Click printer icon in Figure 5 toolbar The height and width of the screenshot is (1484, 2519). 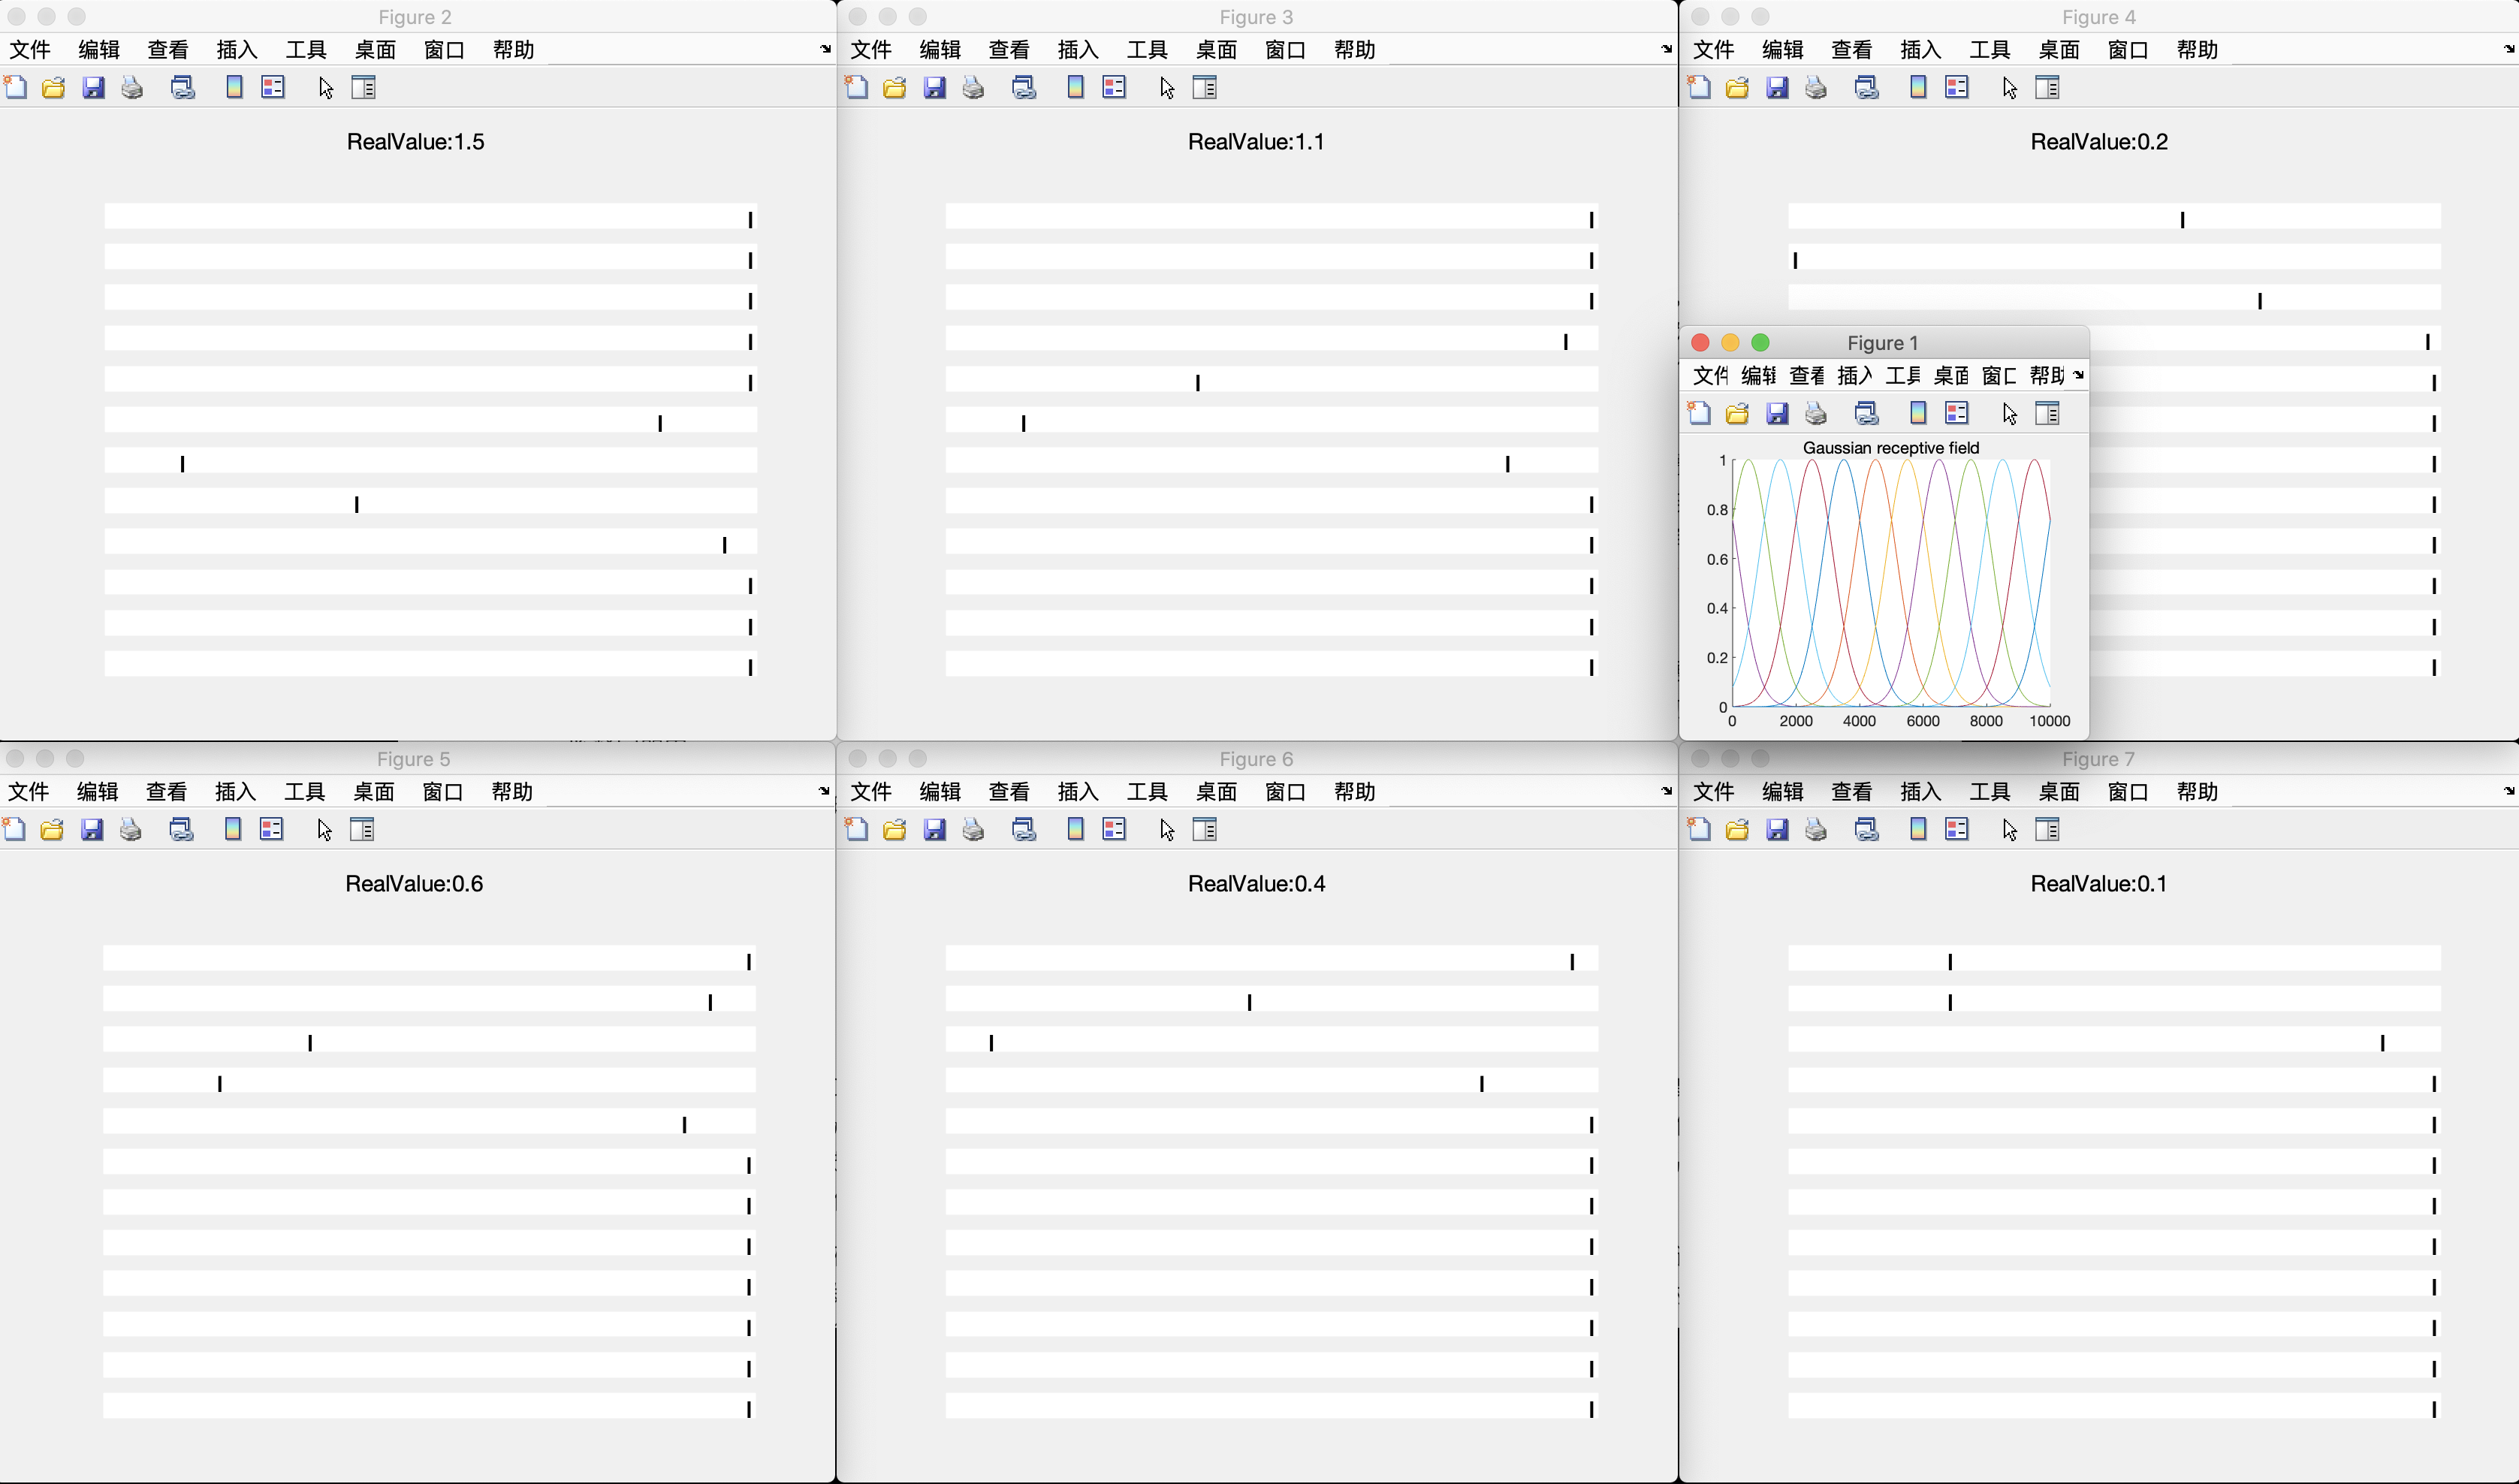click(130, 830)
